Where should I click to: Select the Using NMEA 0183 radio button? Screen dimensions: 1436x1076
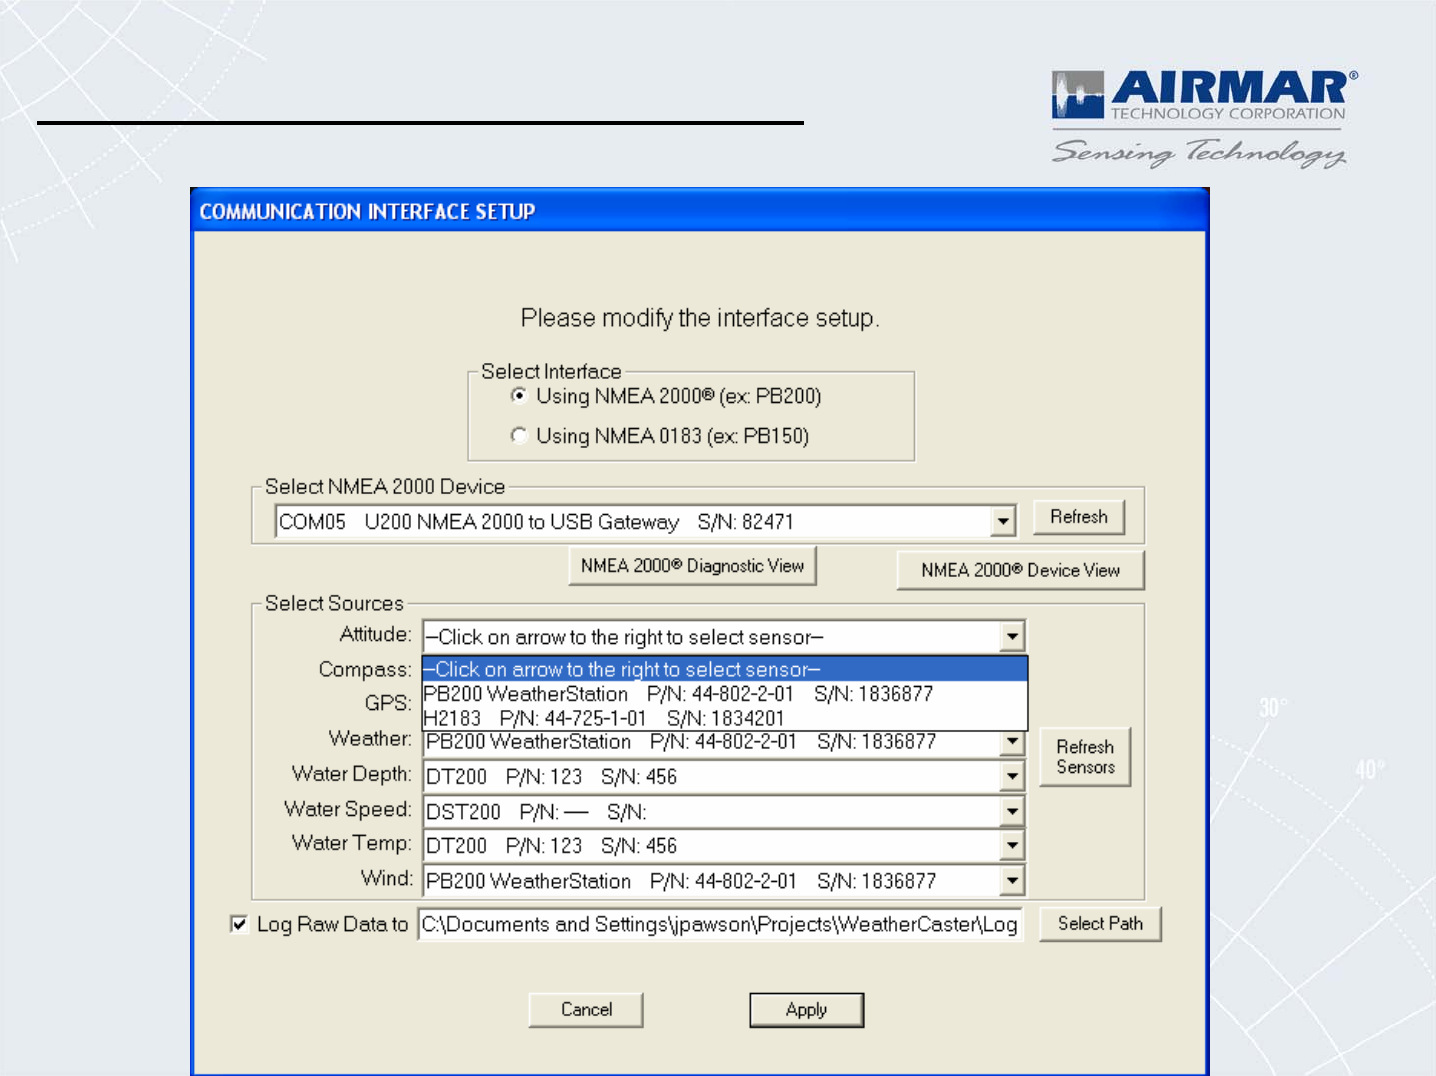point(518,436)
